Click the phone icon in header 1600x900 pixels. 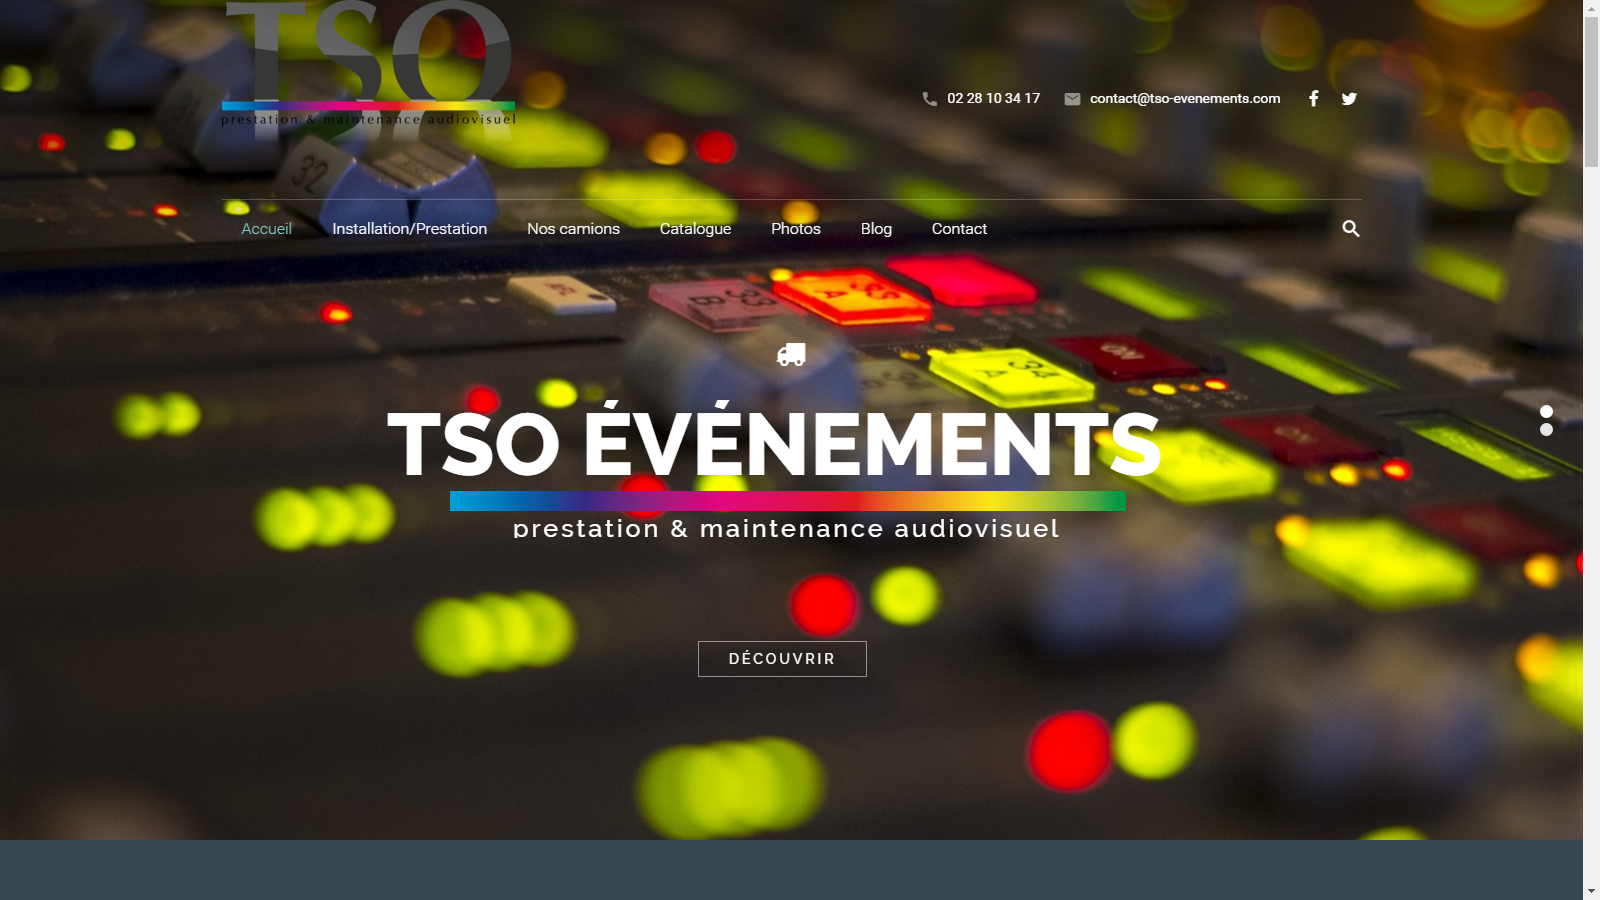point(929,99)
